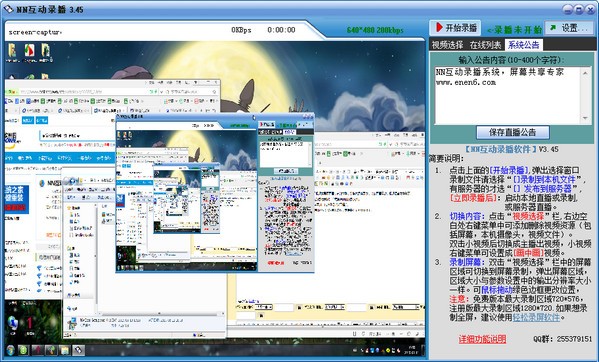The height and width of the screenshot is (362, 599).
Task: Click the 0:00:00 elapsed time readout
Action: 281,30
